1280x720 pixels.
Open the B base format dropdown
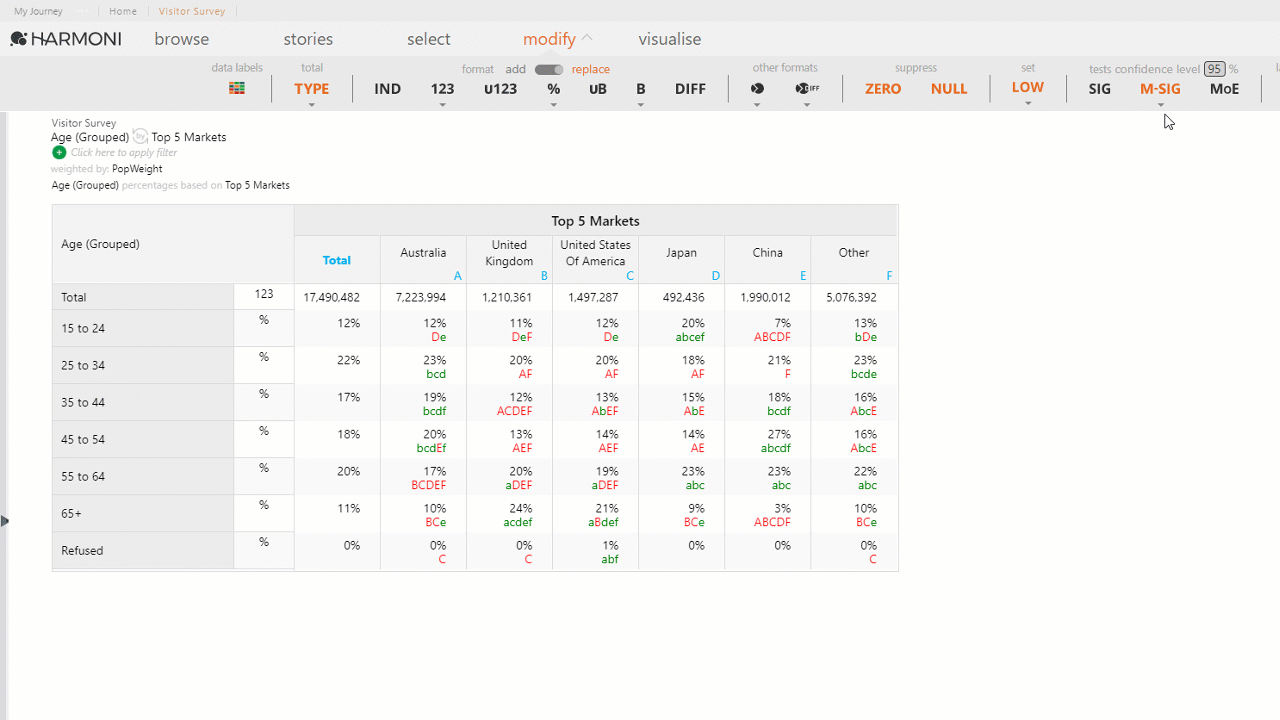[x=640, y=104]
